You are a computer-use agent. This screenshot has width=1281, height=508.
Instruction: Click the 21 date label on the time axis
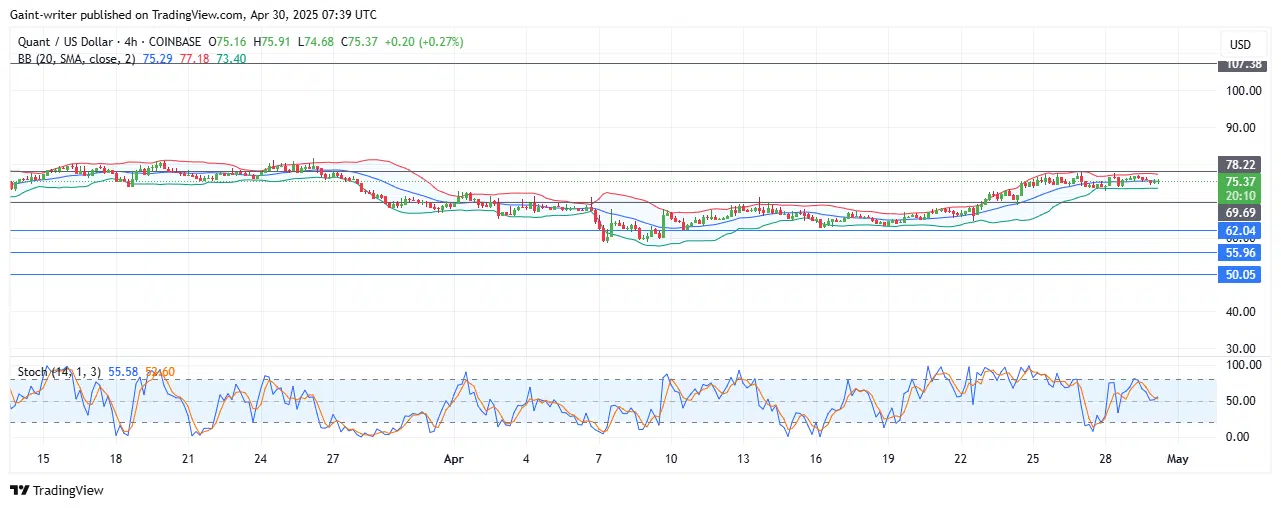click(188, 459)
